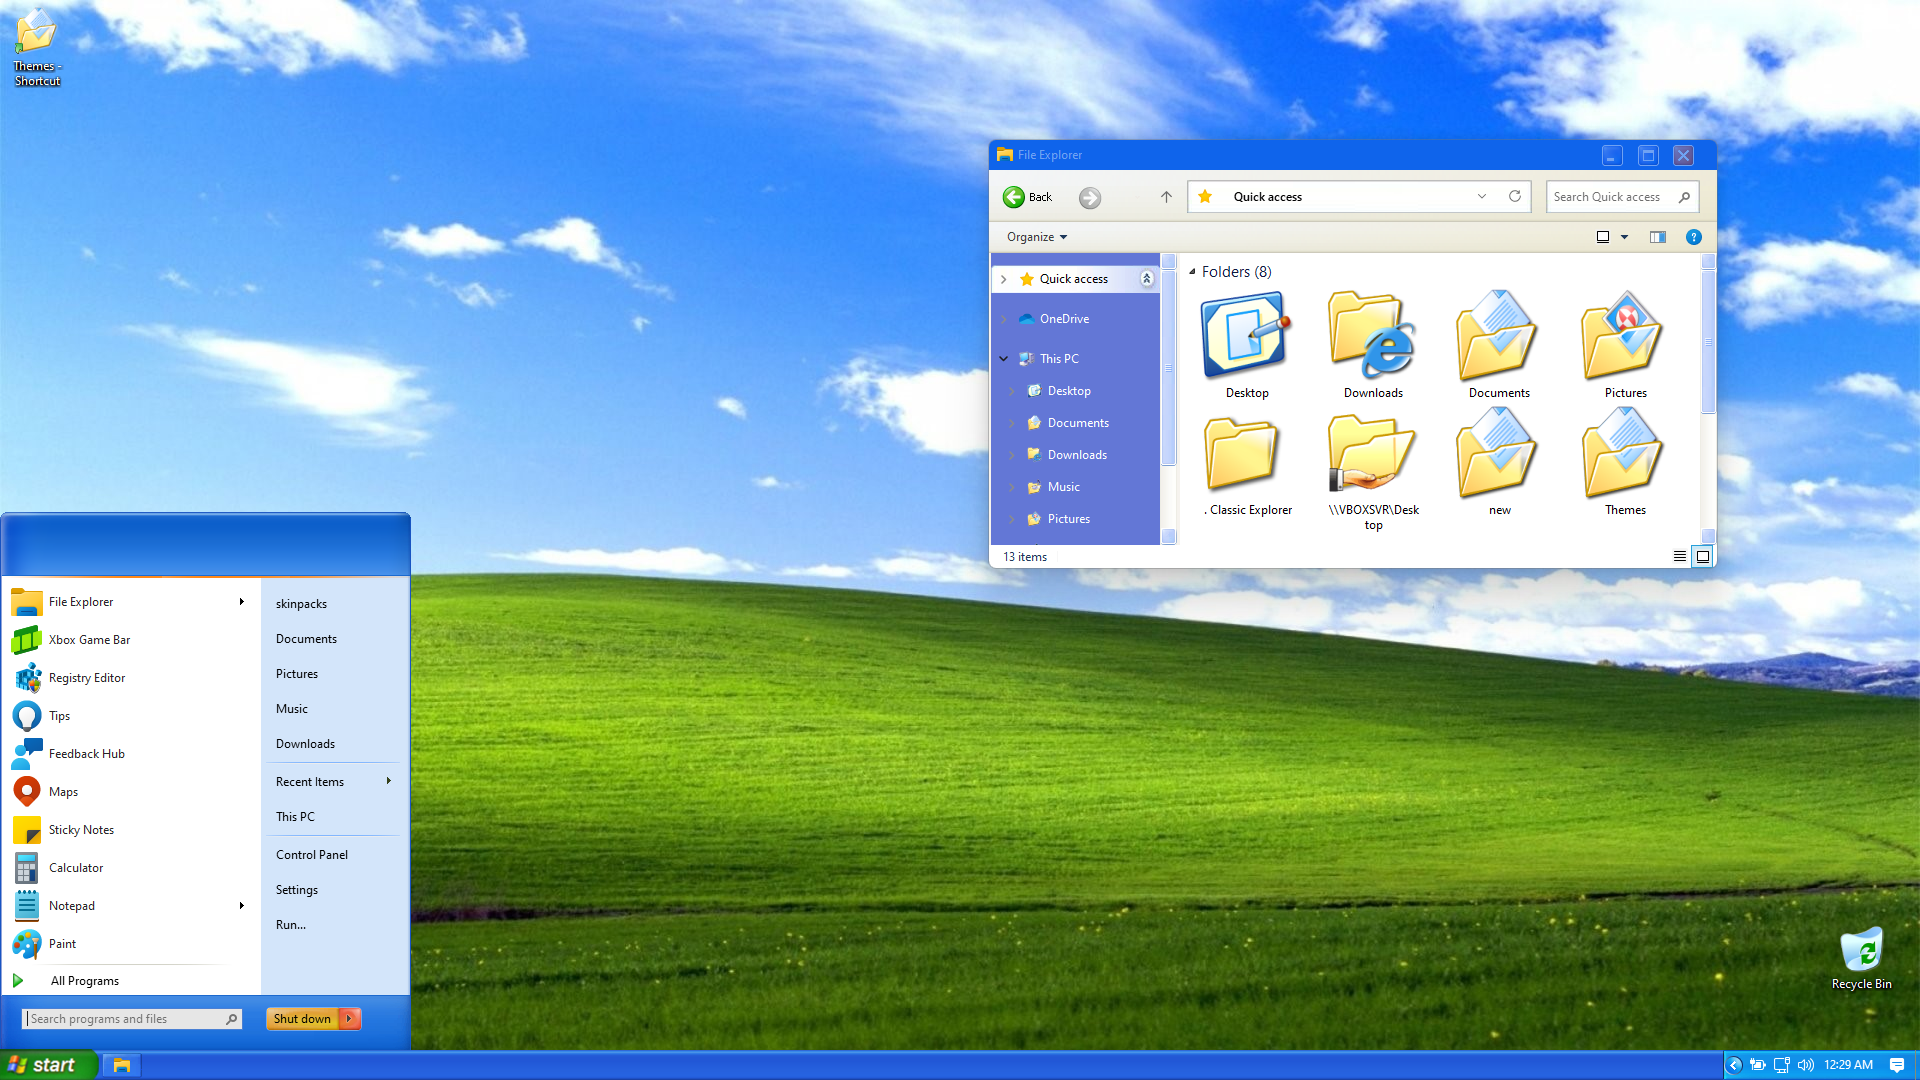Open the Change your view dropdown arrow
Screen dimensions: 1920x1080
point(1625,237)
